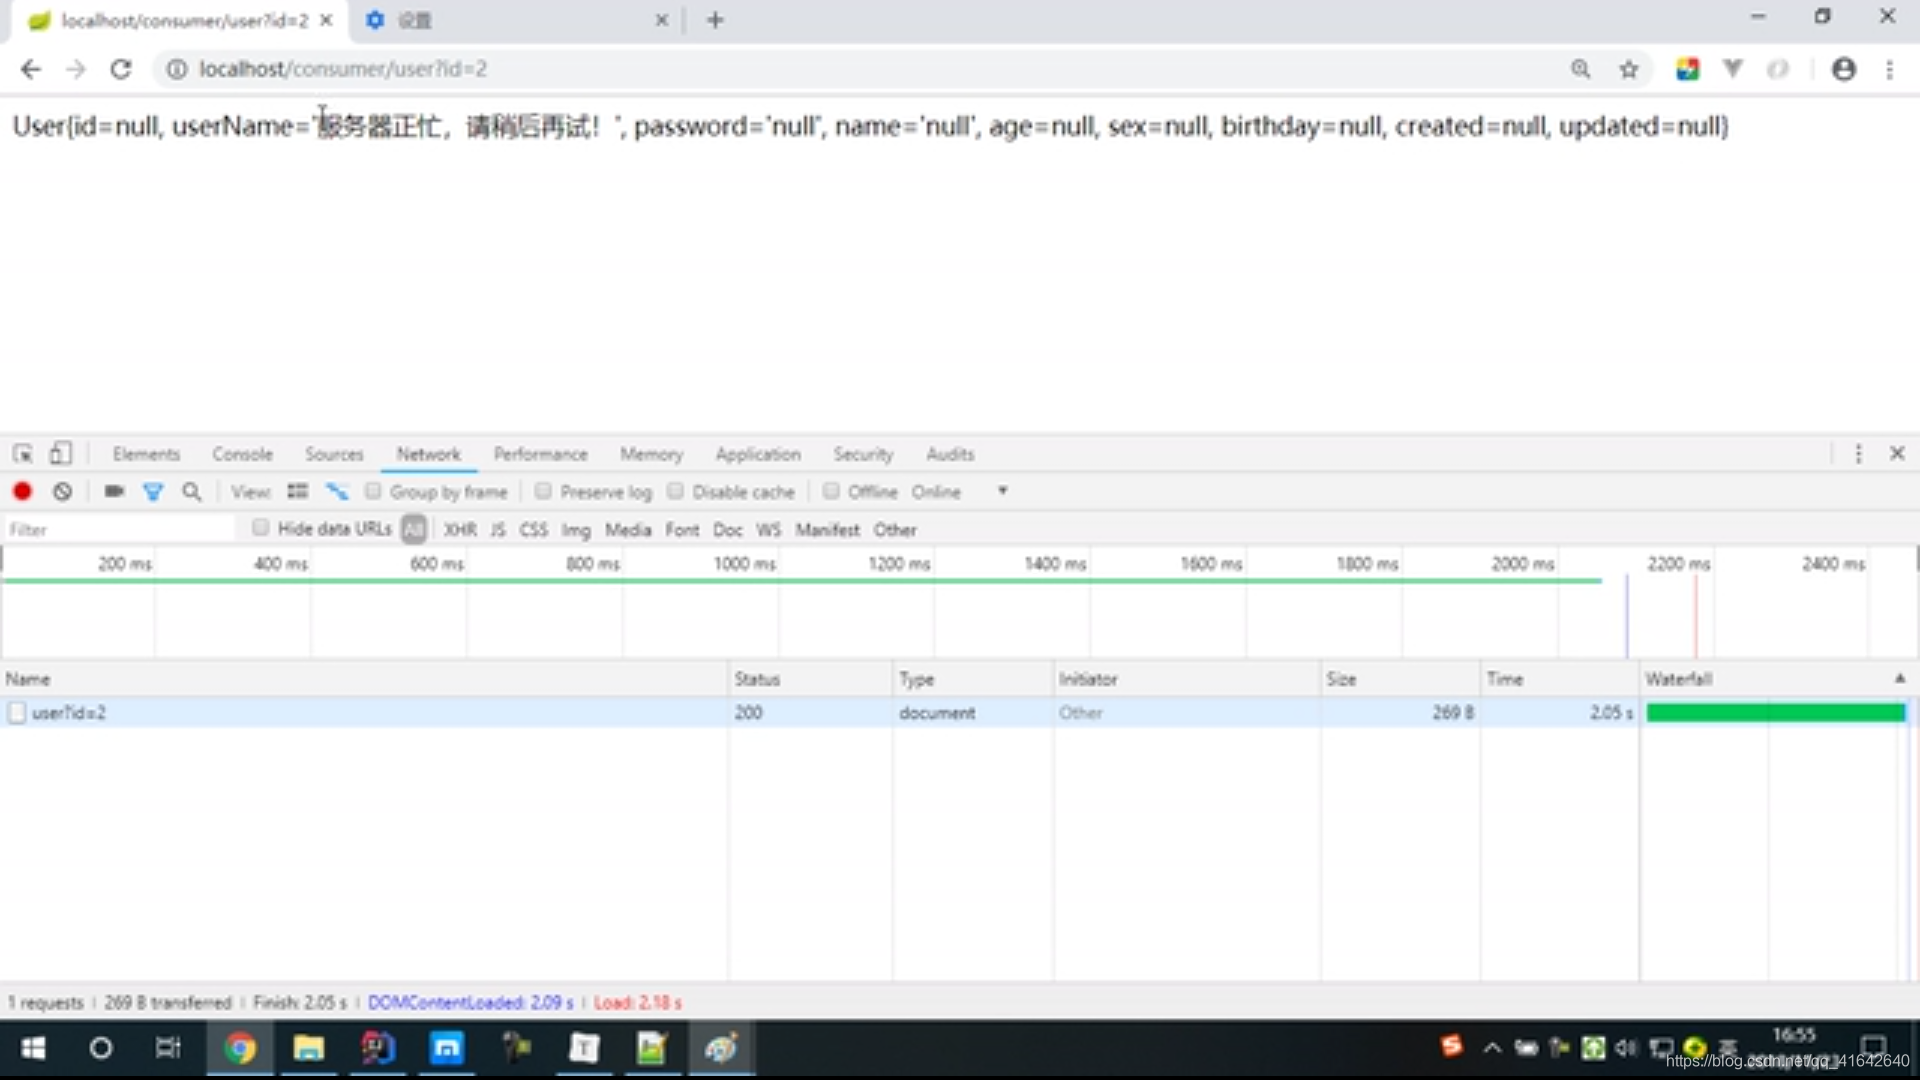Viewport: 1920px width, 1080px height.
Task: Filter requests by Media
Action: 628,530
